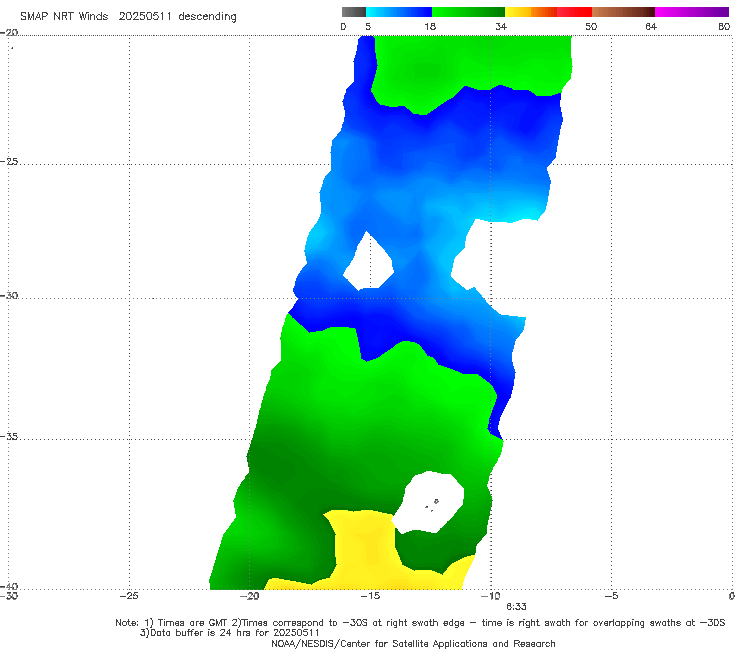The width and height of the screenshot is (740, 650).
Task: Click the latitude label '-25'
Action: tap(9, 161)
